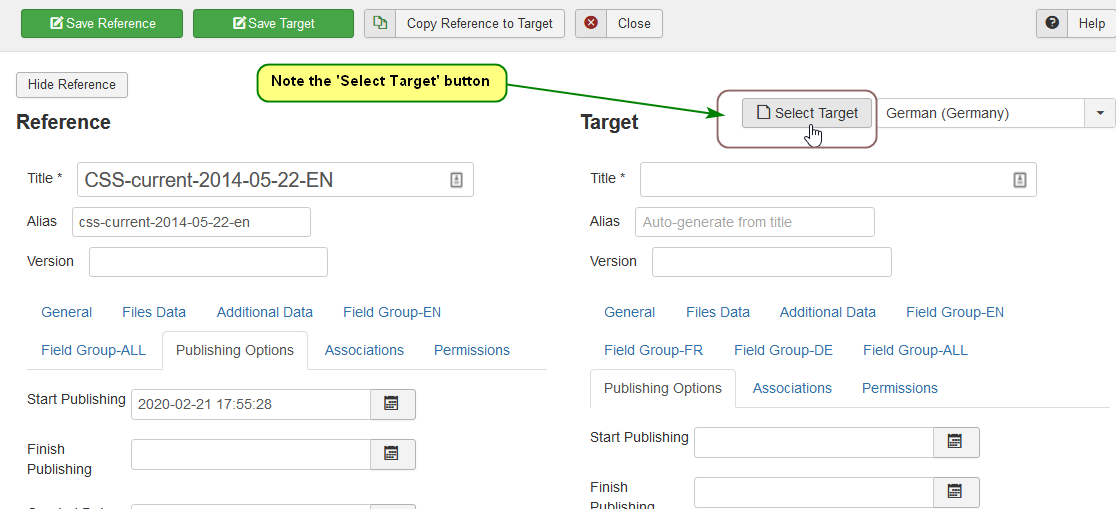Viewport: 1116px width, 509px height.
Task: Open the German (Germany) language dropdown
Action: point(981,113)
